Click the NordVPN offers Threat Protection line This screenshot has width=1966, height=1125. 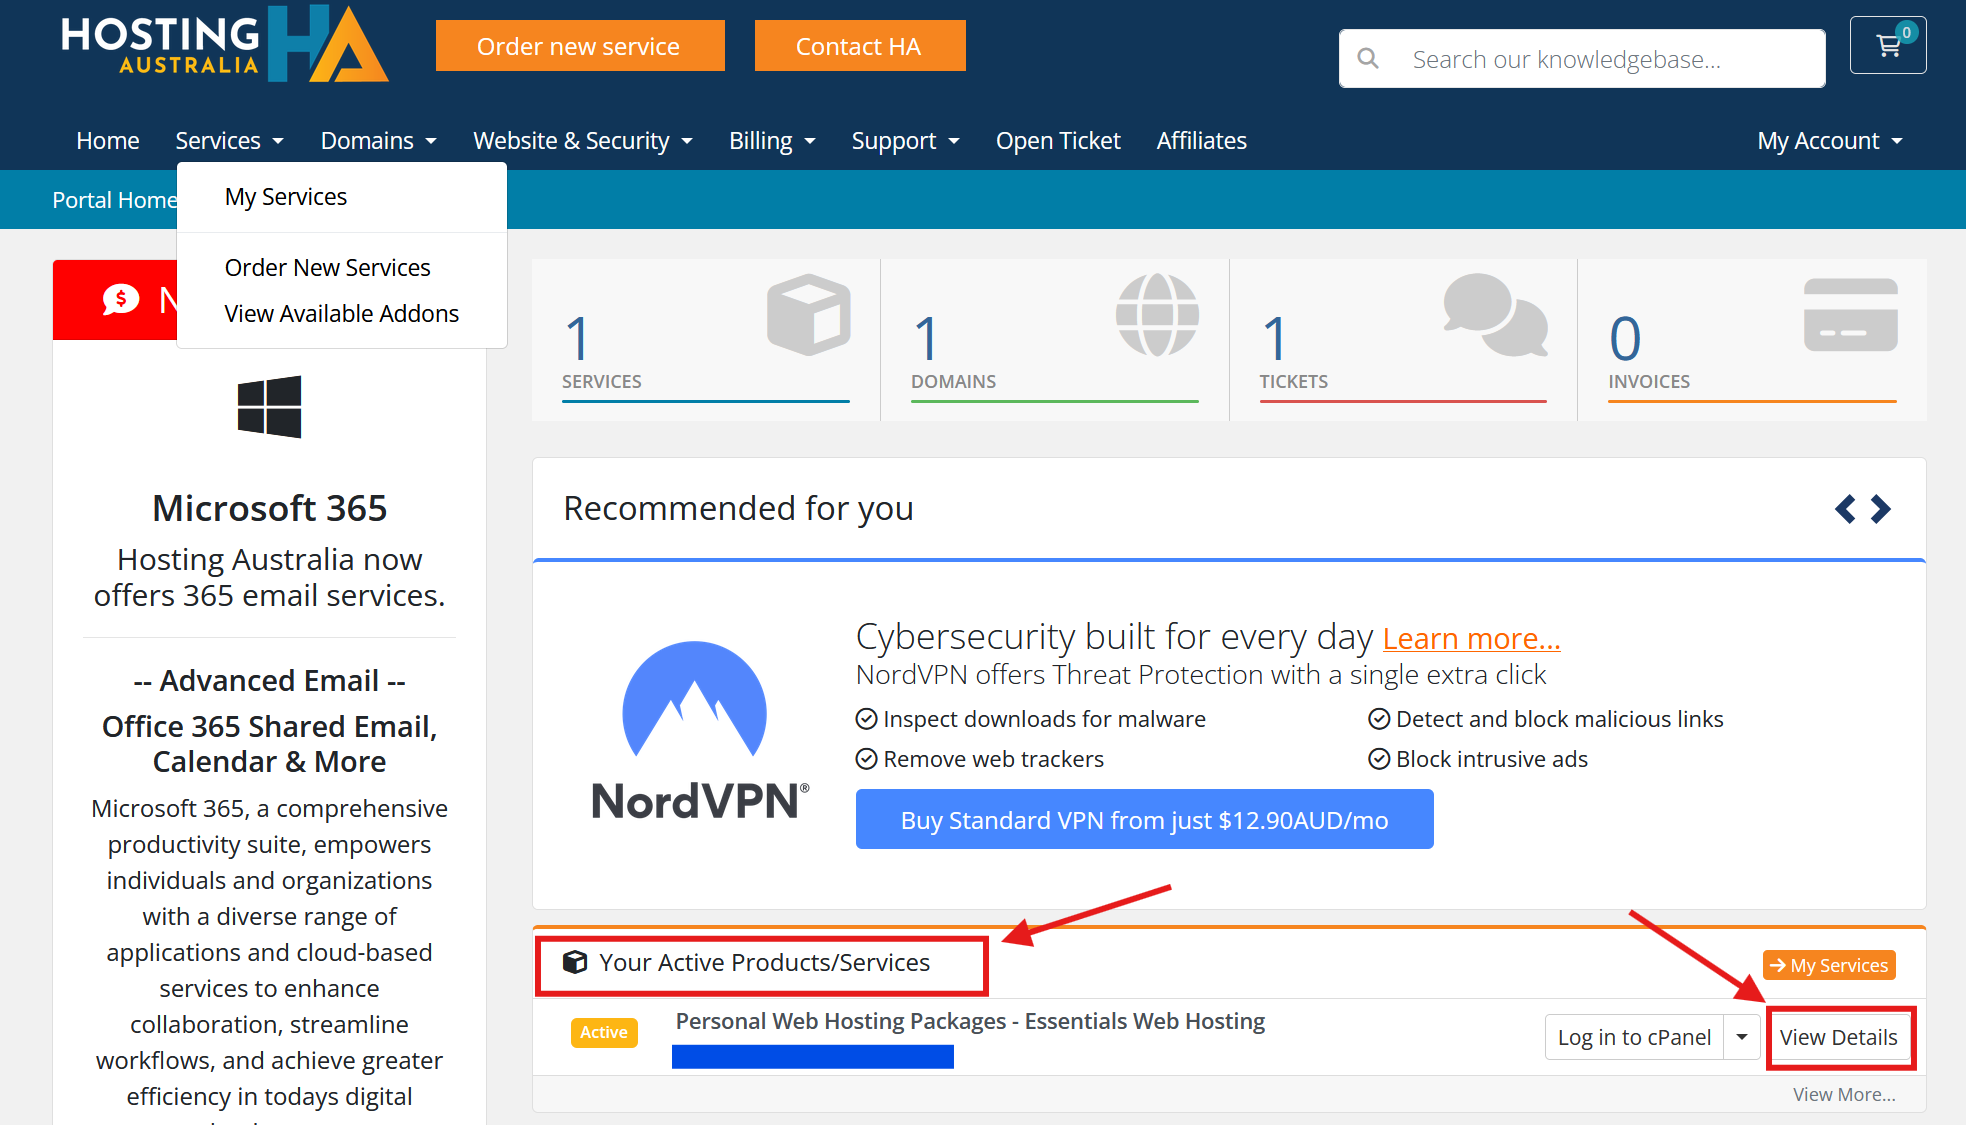pyautogui.click(x=1201, y=675)
